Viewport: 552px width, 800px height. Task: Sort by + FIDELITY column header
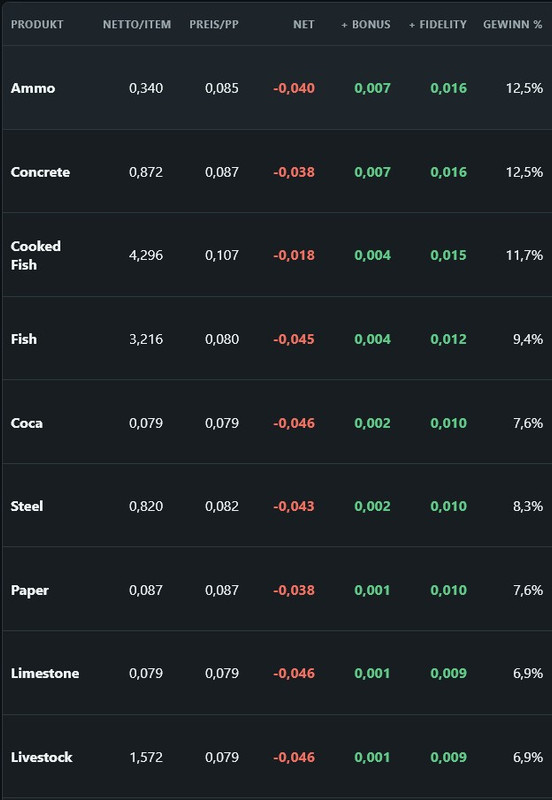click(x=438, y=24)
